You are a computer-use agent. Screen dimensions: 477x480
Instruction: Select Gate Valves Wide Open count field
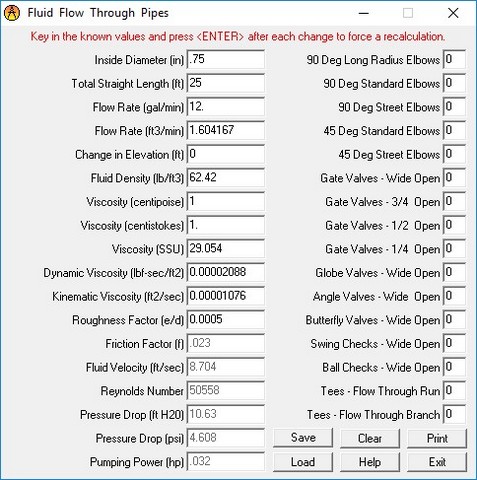click(x=454, y=178)
